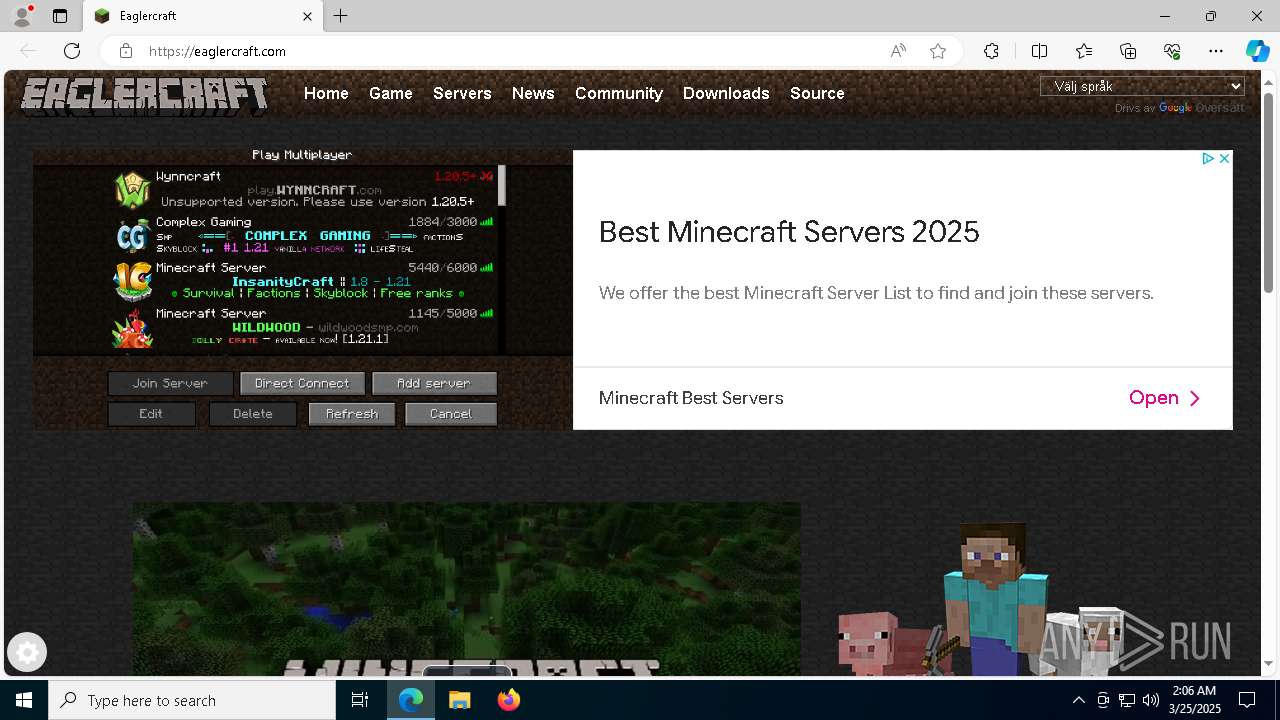This screenshot has width=1280, height=720.
Task: Open a new browser tab
Action: [x=341, y=16]
